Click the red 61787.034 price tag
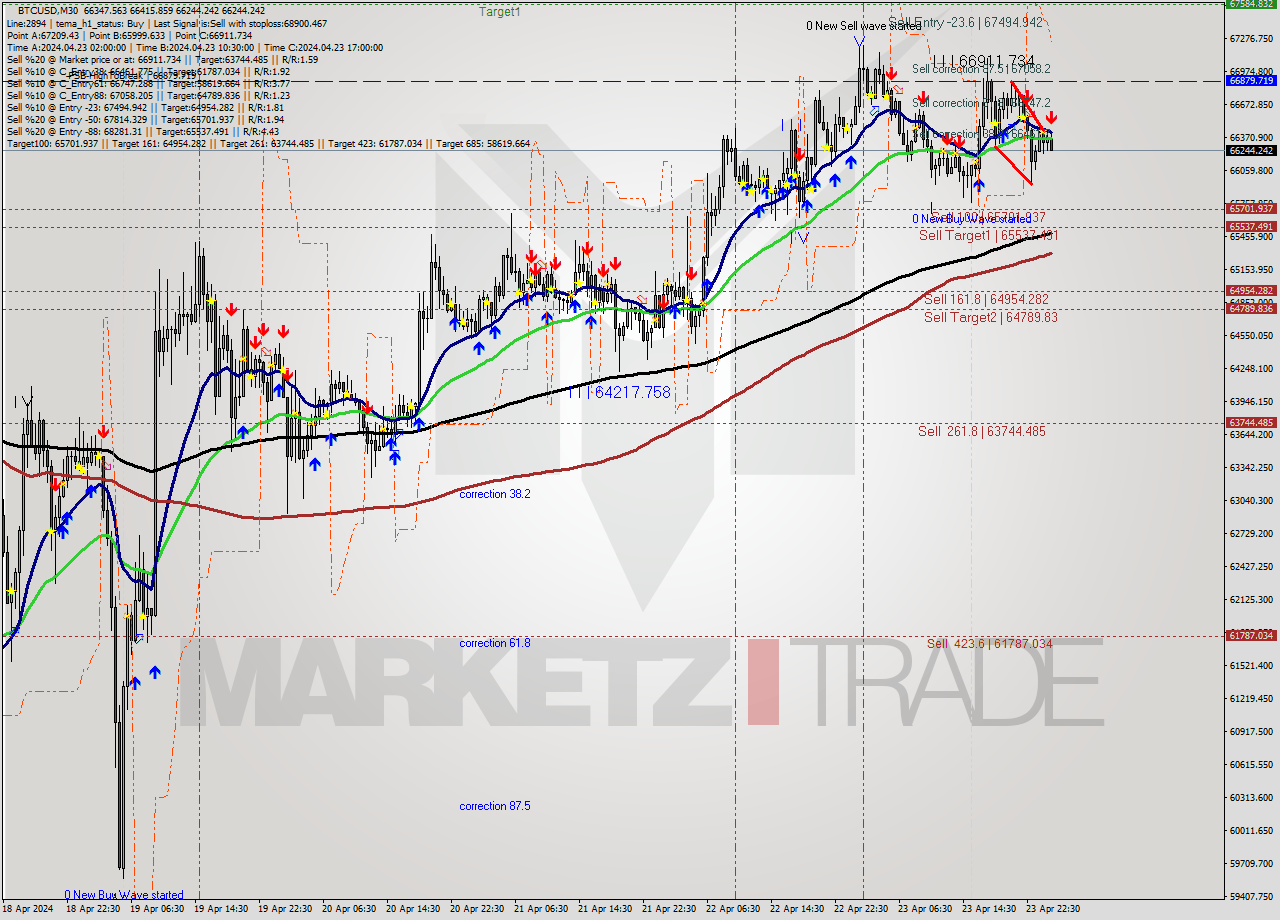The height and width of the screenshot is (920, 1280). coord(1250,635)
